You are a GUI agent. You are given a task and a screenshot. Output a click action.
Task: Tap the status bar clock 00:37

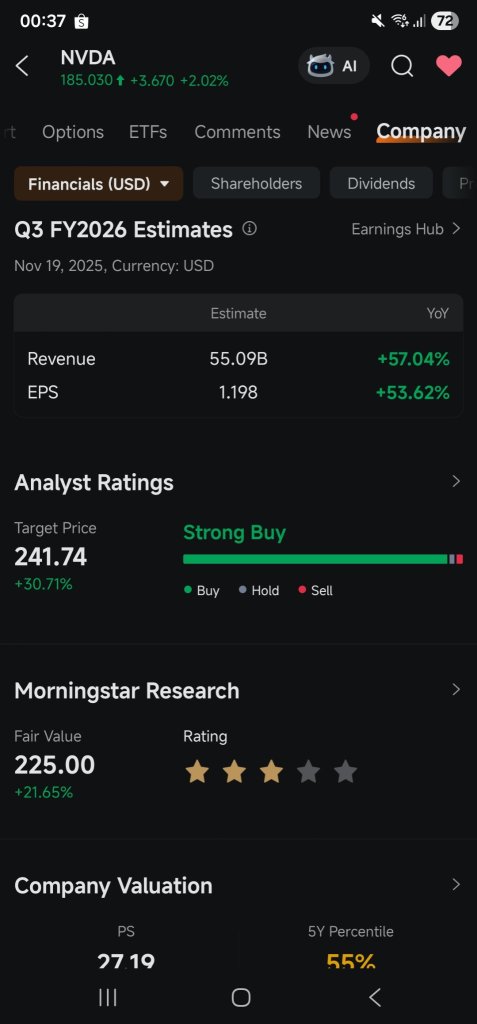pos(42,22)
